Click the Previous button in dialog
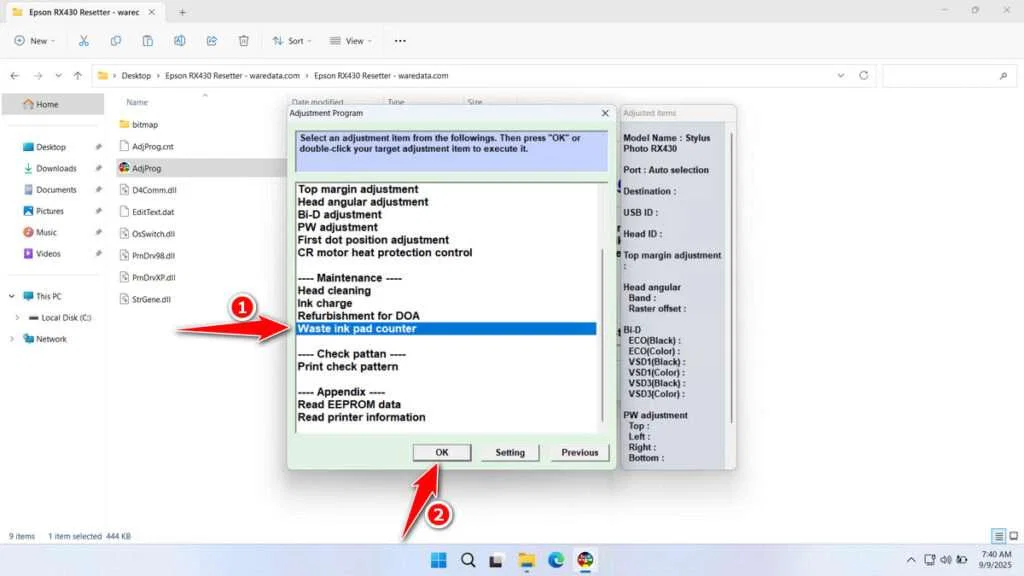1024x576 pixels. 579,452
